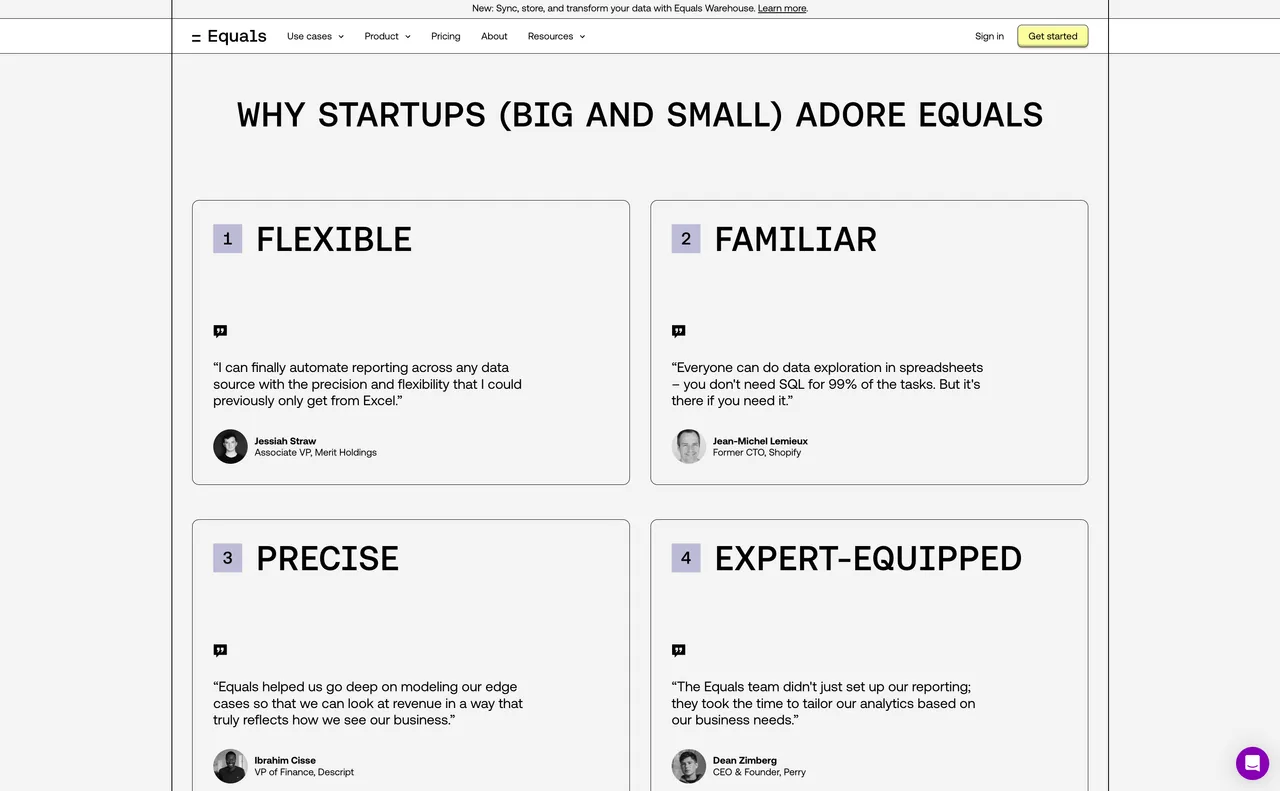Click Jessiah Straw's avatar photo
Image resolution: width=1280 pixels, height=791 pixels.
pos(230,446)
